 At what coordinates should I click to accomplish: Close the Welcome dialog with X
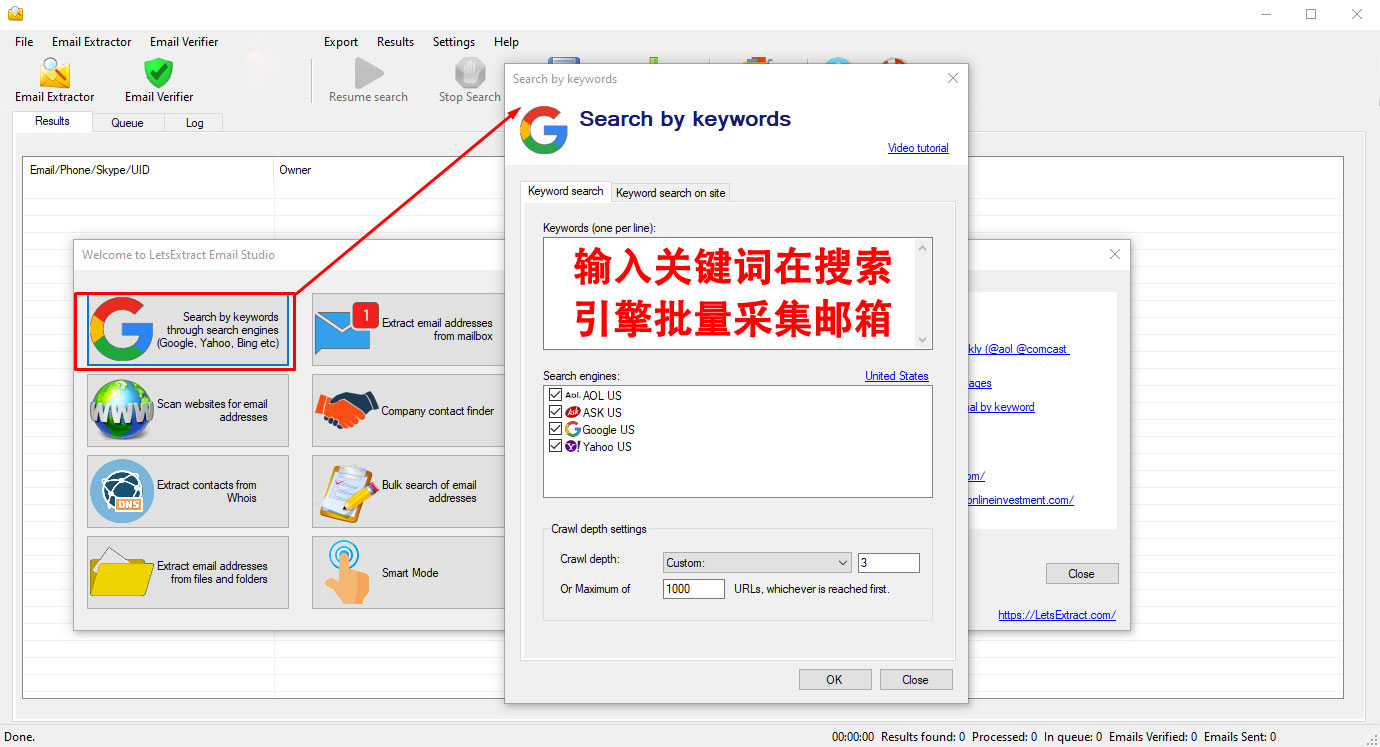pos(1115,254)
